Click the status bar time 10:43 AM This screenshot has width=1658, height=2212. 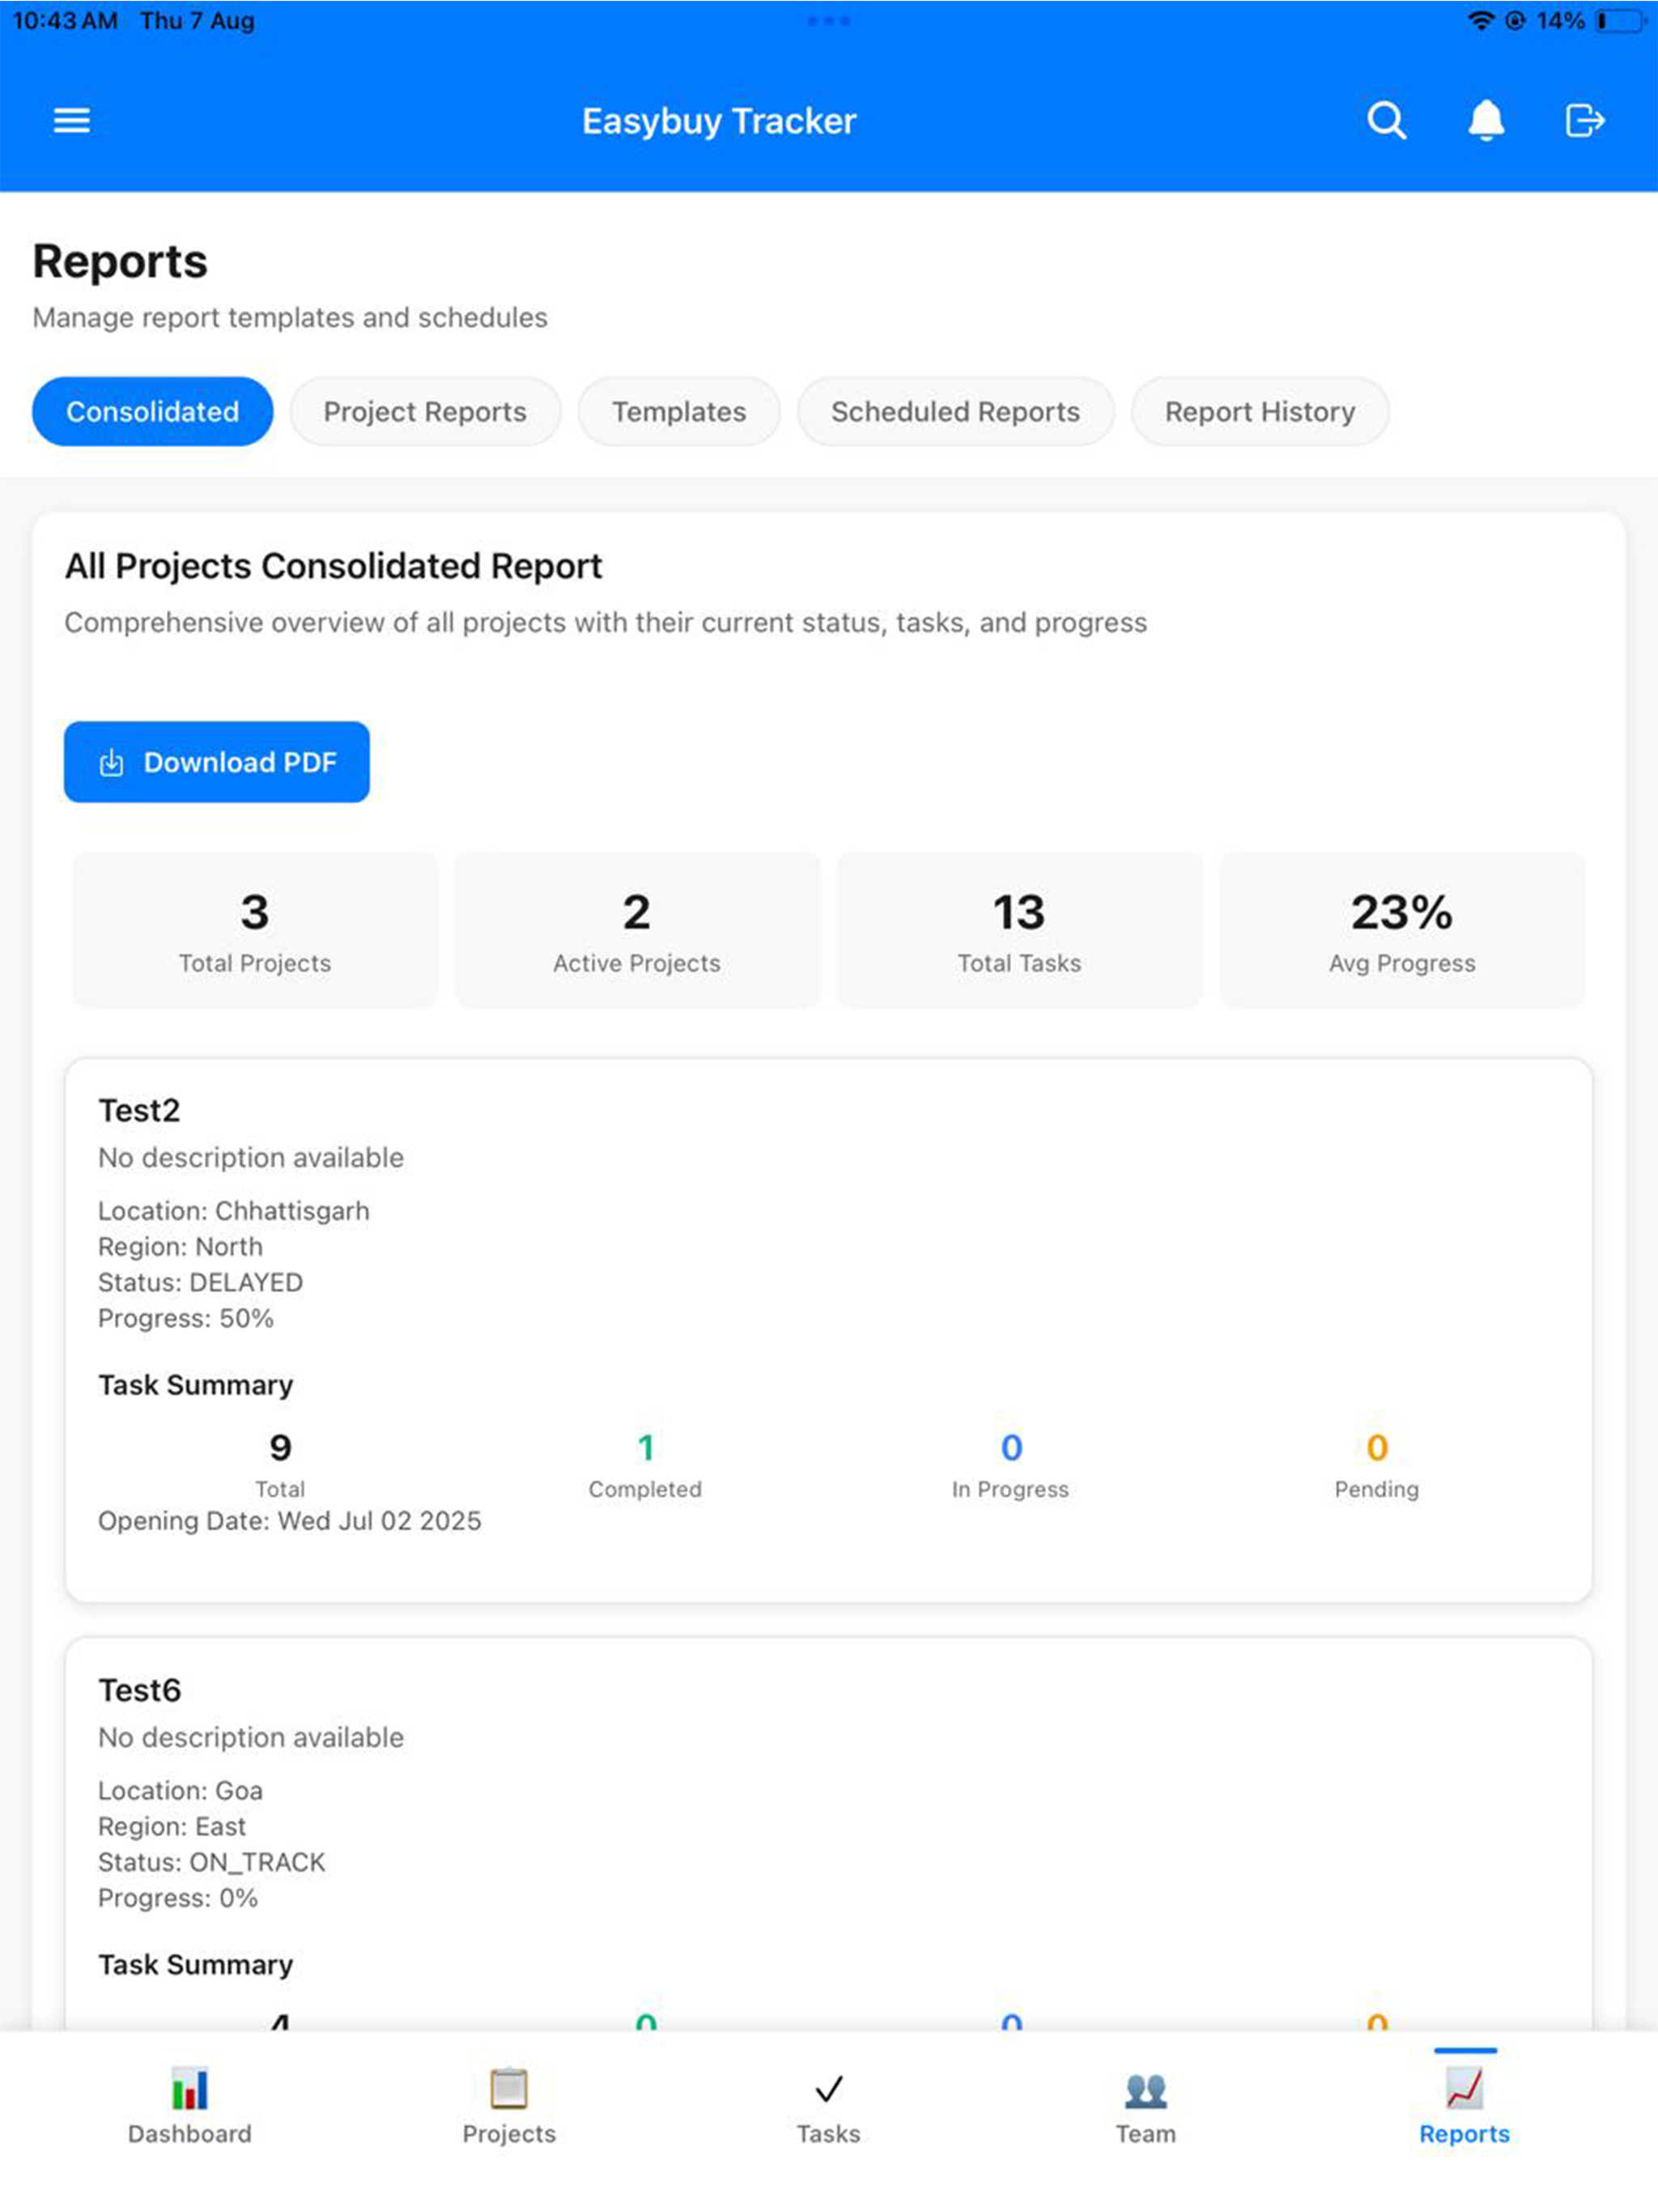pyautogui.click(x=65, y=21)
